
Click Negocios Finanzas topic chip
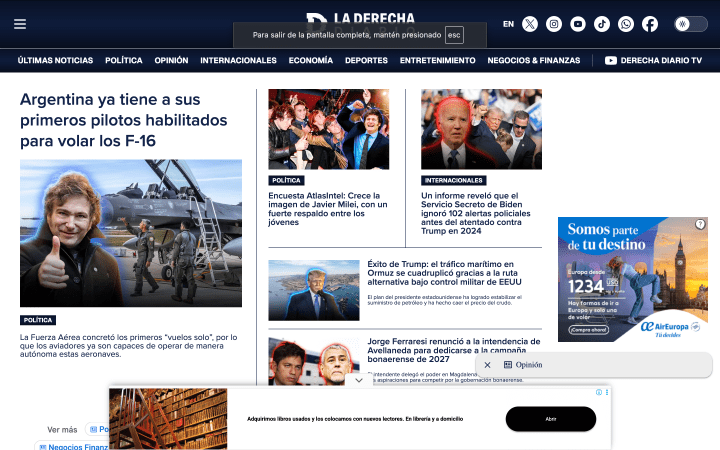(73, 446)
